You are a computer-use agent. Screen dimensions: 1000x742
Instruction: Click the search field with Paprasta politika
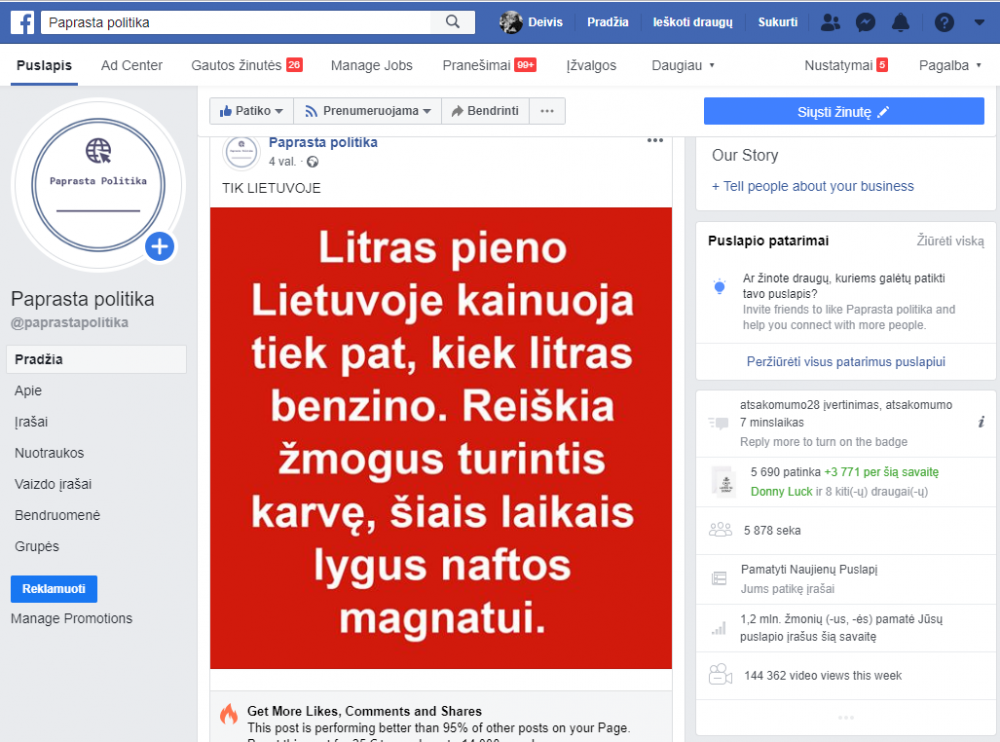pyautogui.click(x=236, y=22)
